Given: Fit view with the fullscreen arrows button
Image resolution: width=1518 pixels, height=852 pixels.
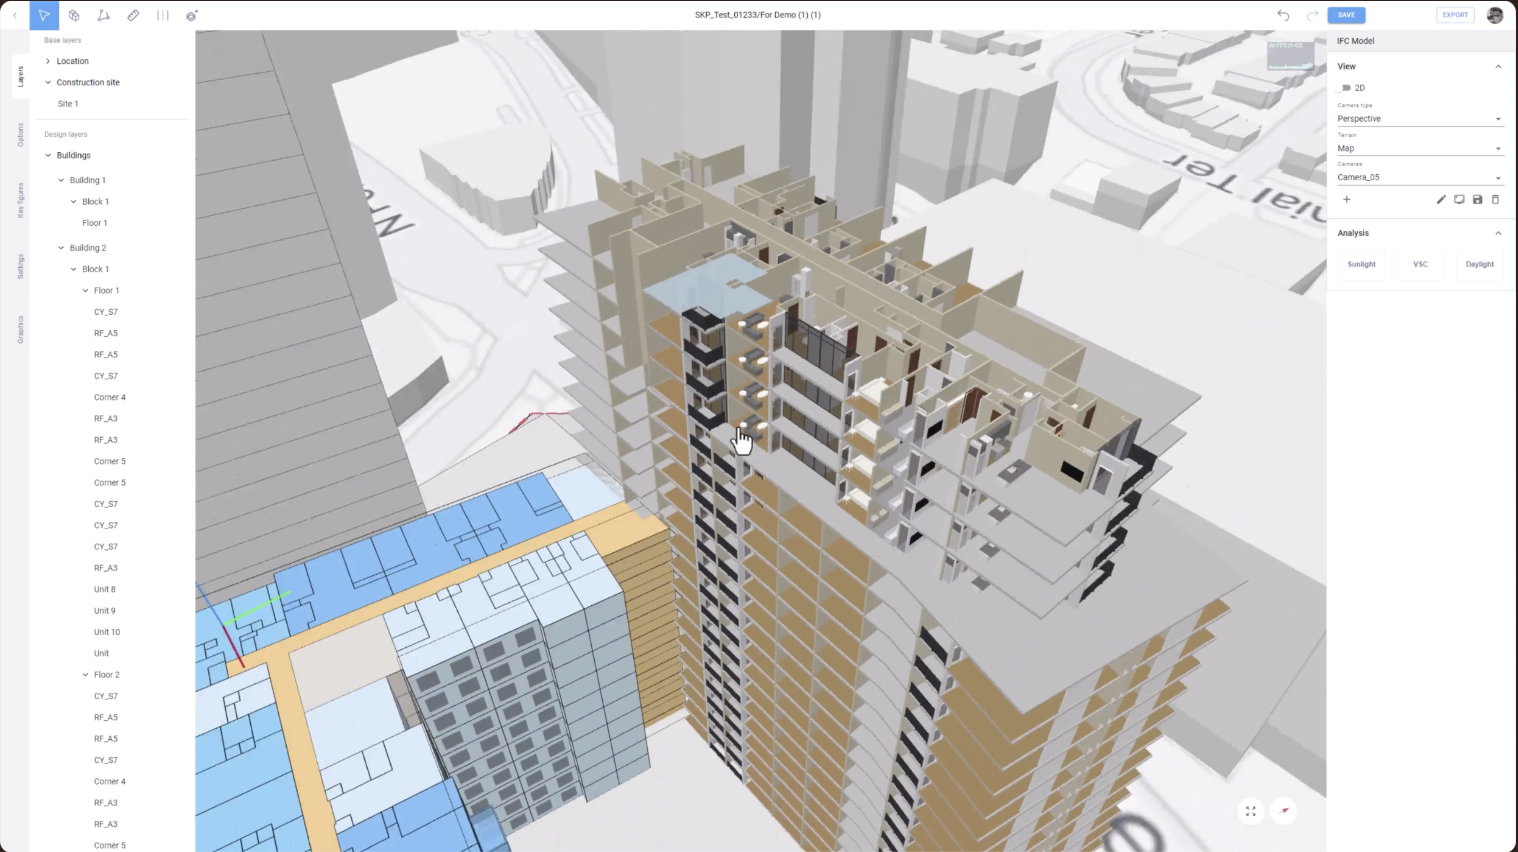Looking at the screenshot, I should 1251,811.
